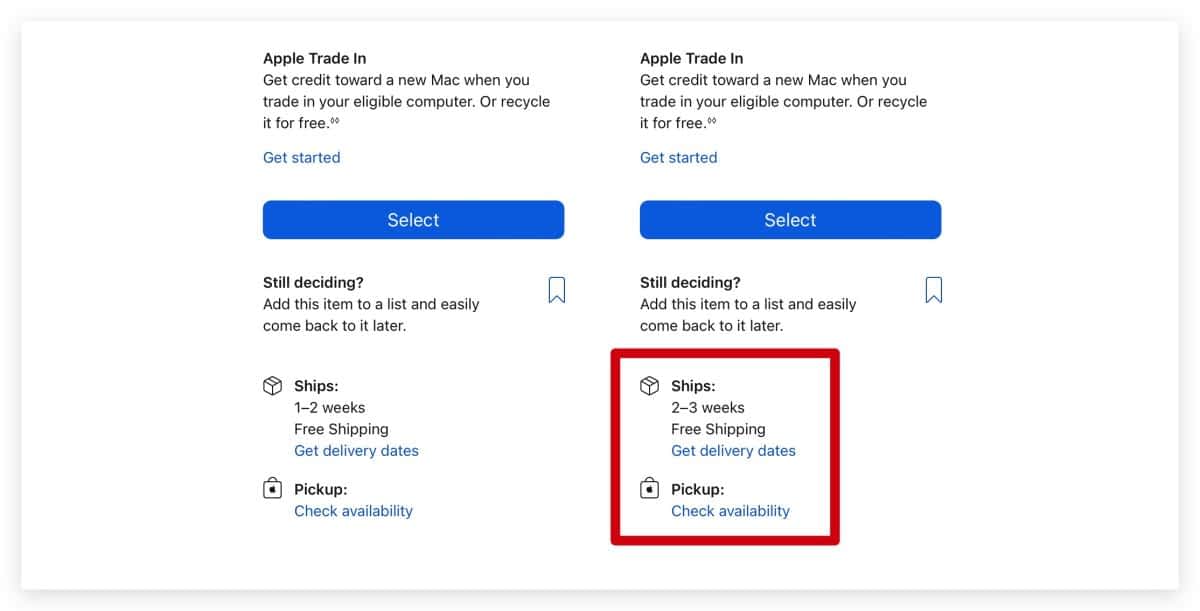
Task: Select the left Mac configuration
Action: [x=413, y=220]
